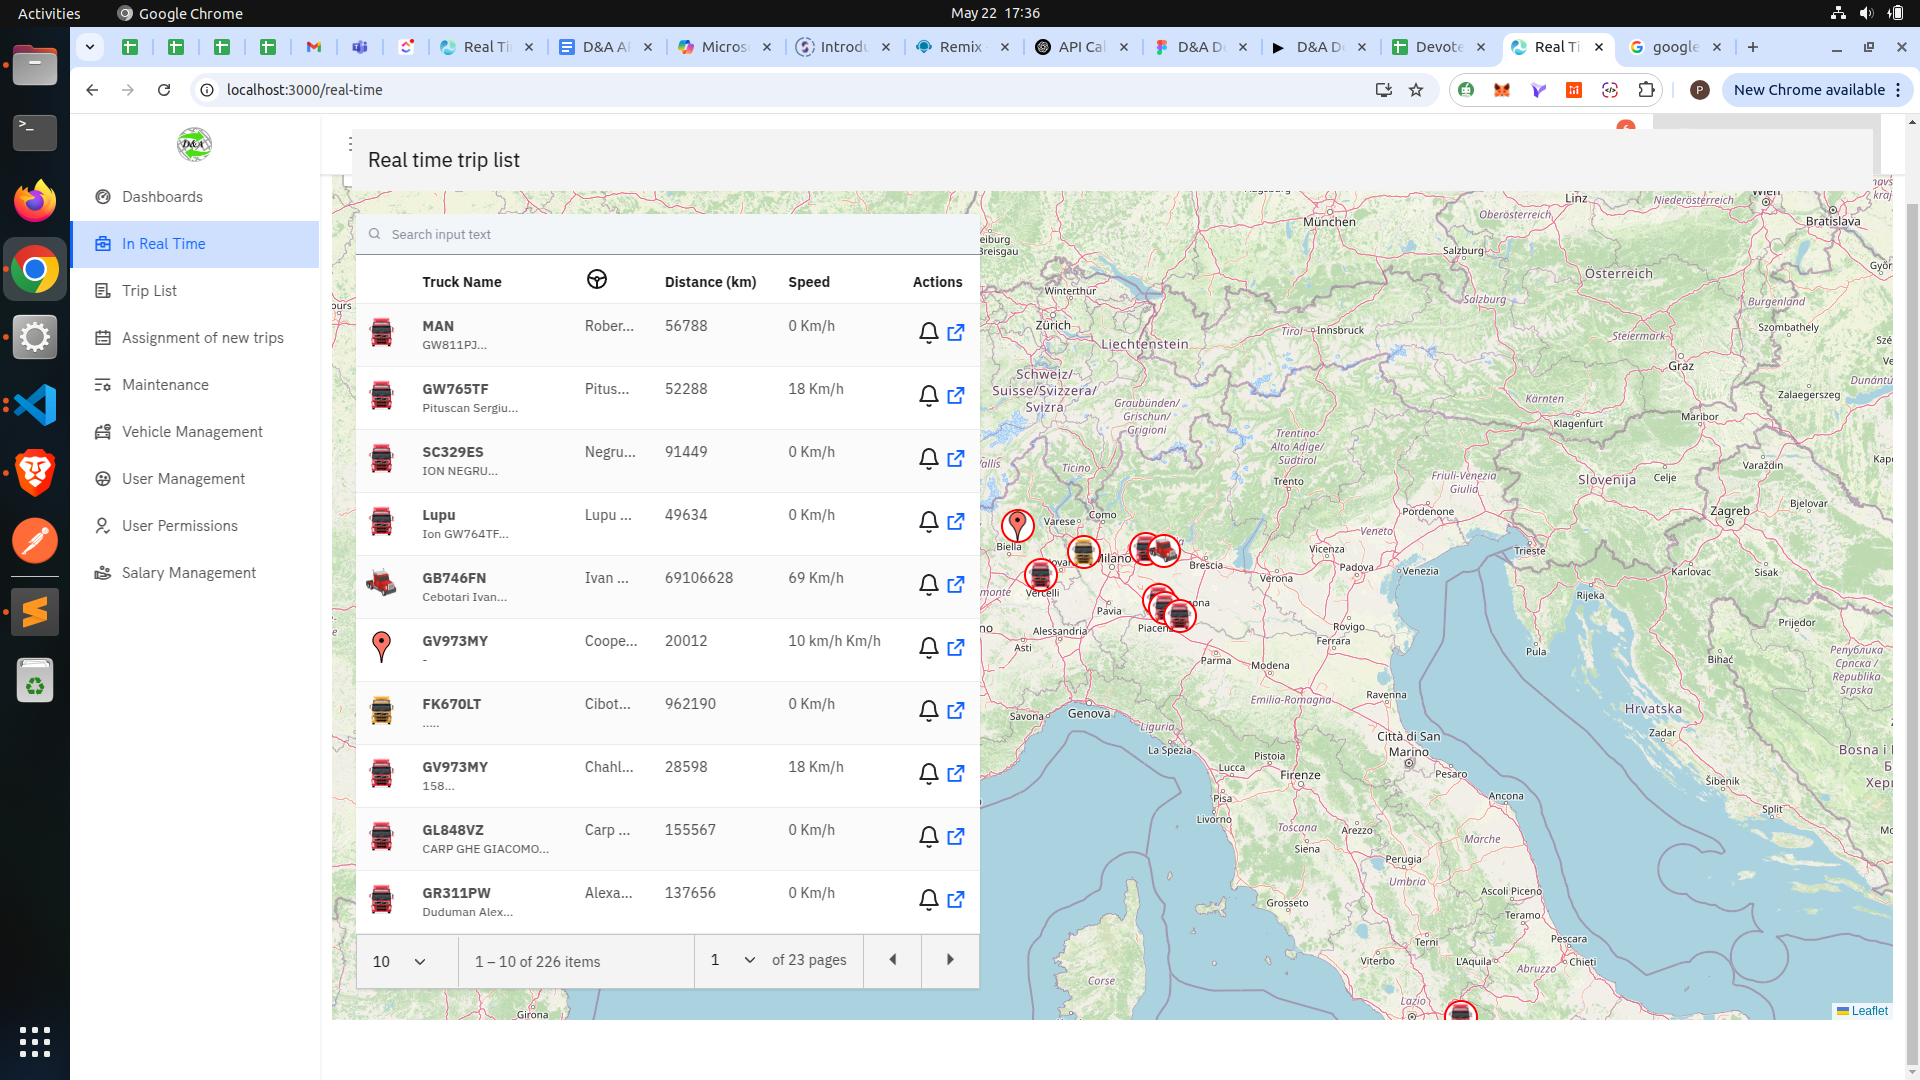Click the Biella red pin map marker
Screen dimensions: 1920x1080
(1017, 524)
